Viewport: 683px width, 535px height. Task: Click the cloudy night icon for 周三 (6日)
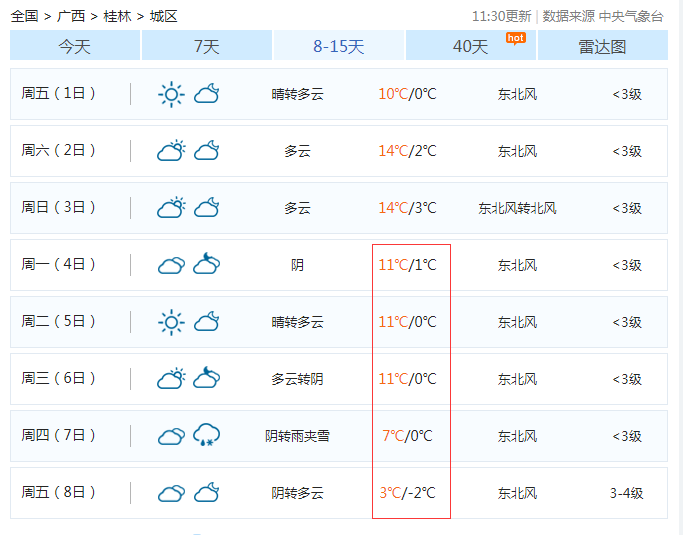pyautogui.click(x=207, y=378)
